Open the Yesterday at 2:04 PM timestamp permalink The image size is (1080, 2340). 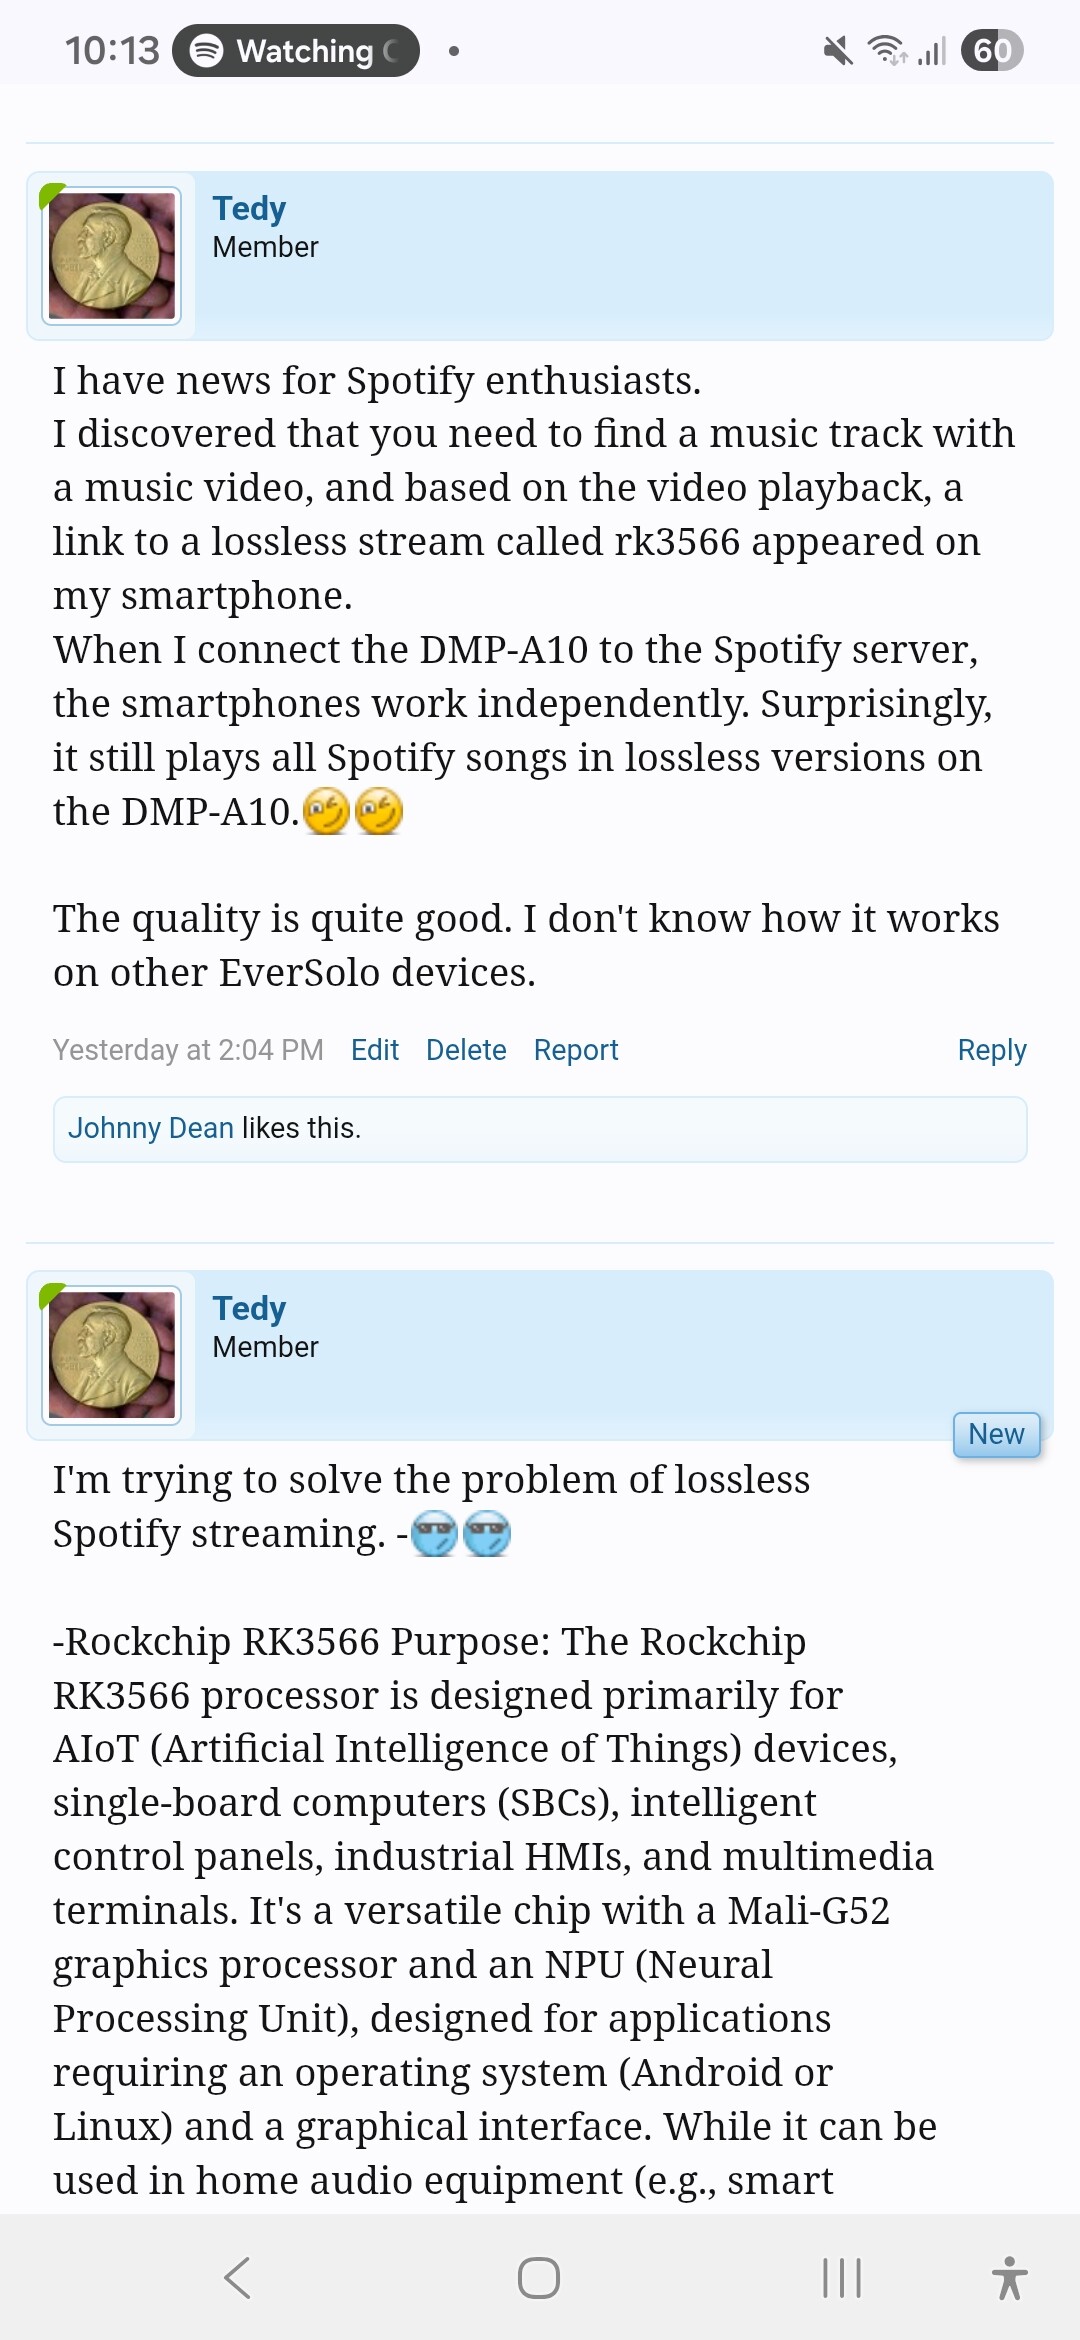tap(188, 1050)
